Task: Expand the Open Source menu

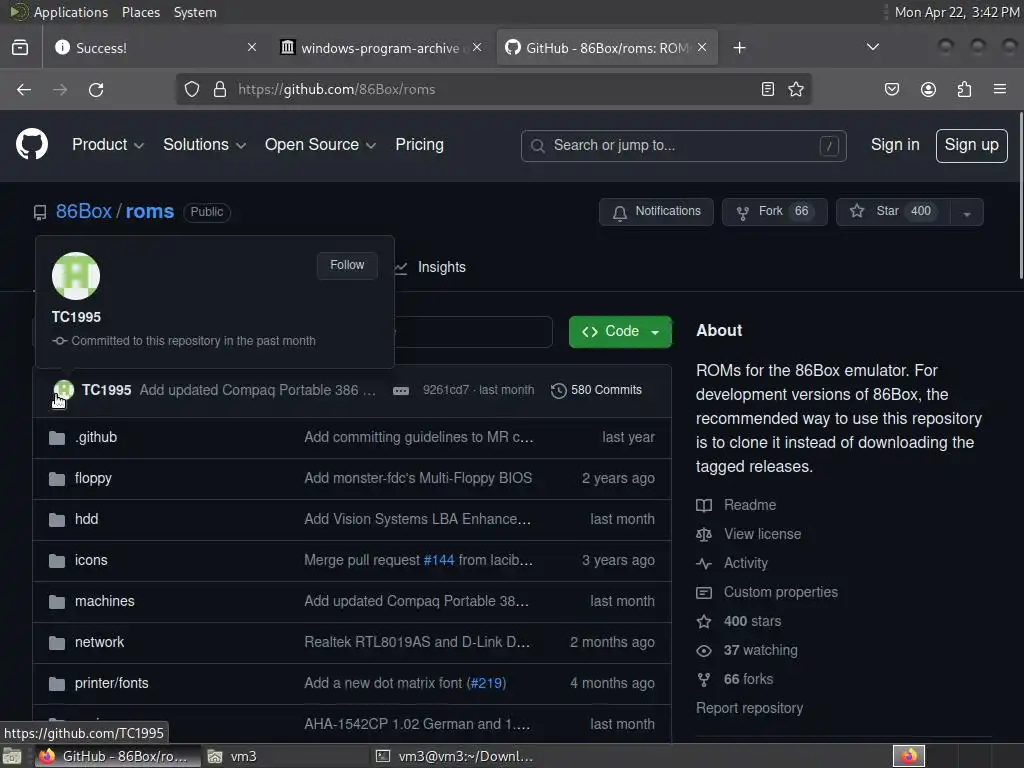Action: pos(320,144)
